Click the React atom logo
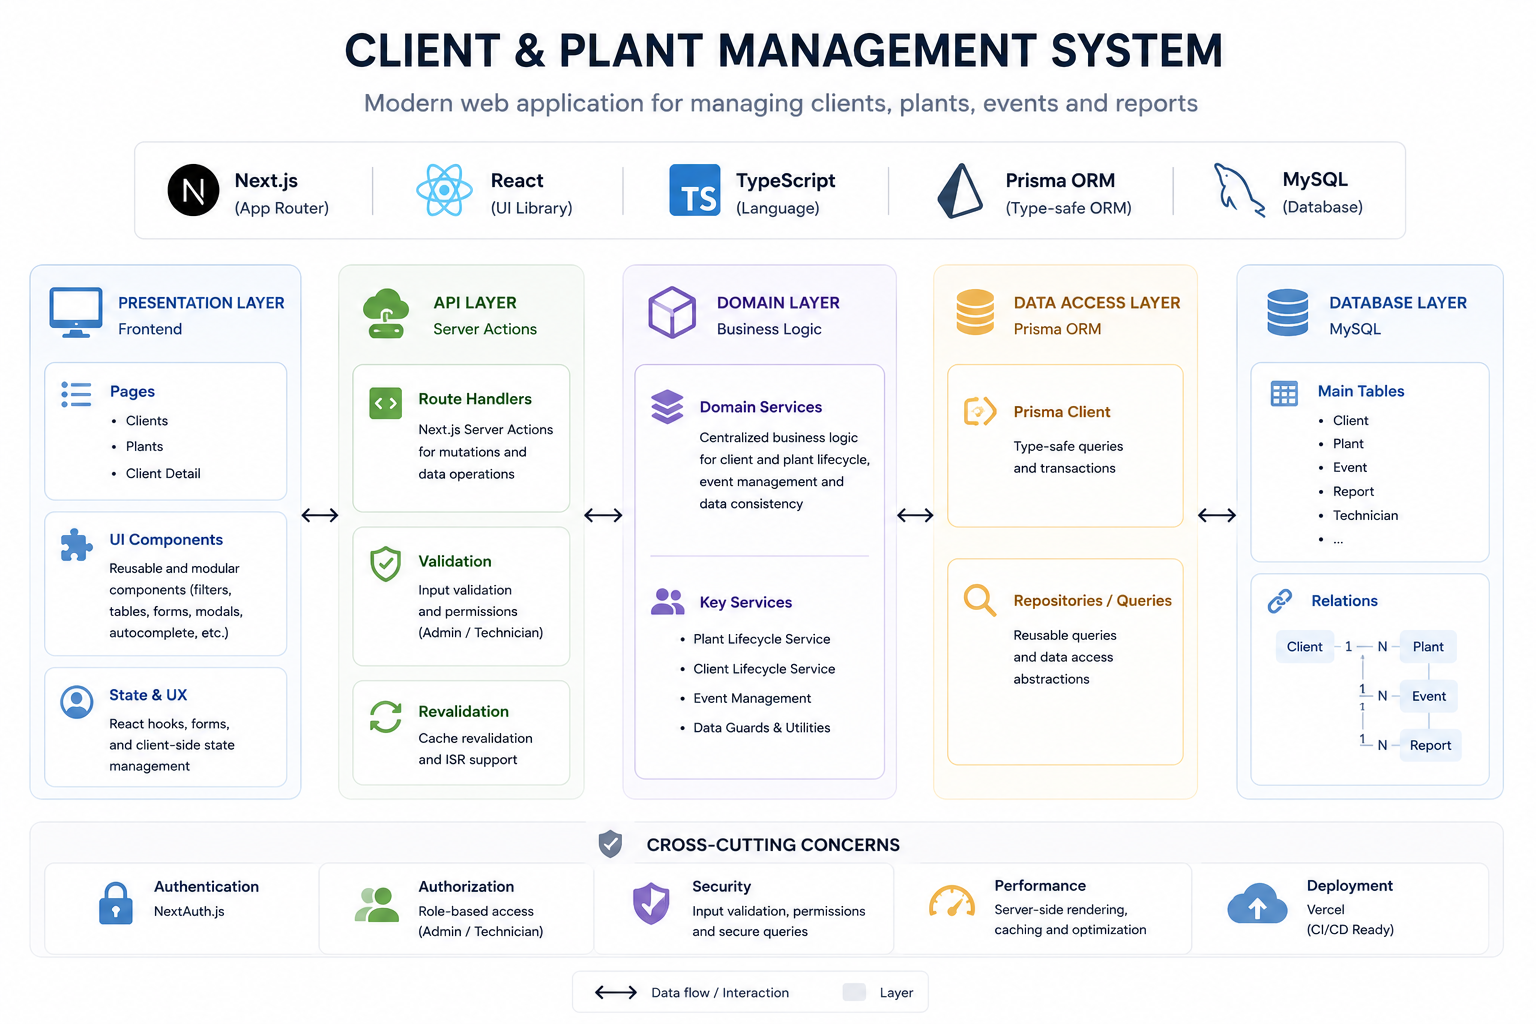Viewport: 1536px width, 1024px height. [x=444, y=190]
